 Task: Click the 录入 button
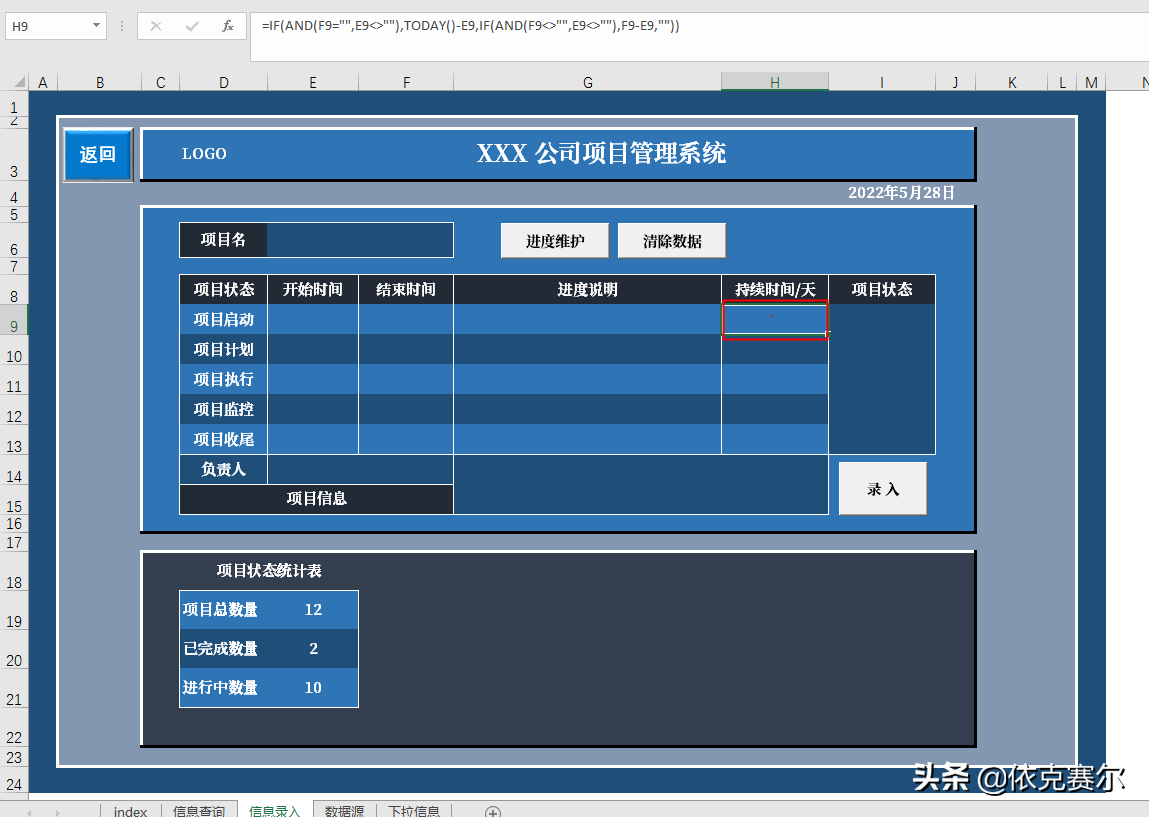coord(883,489)
